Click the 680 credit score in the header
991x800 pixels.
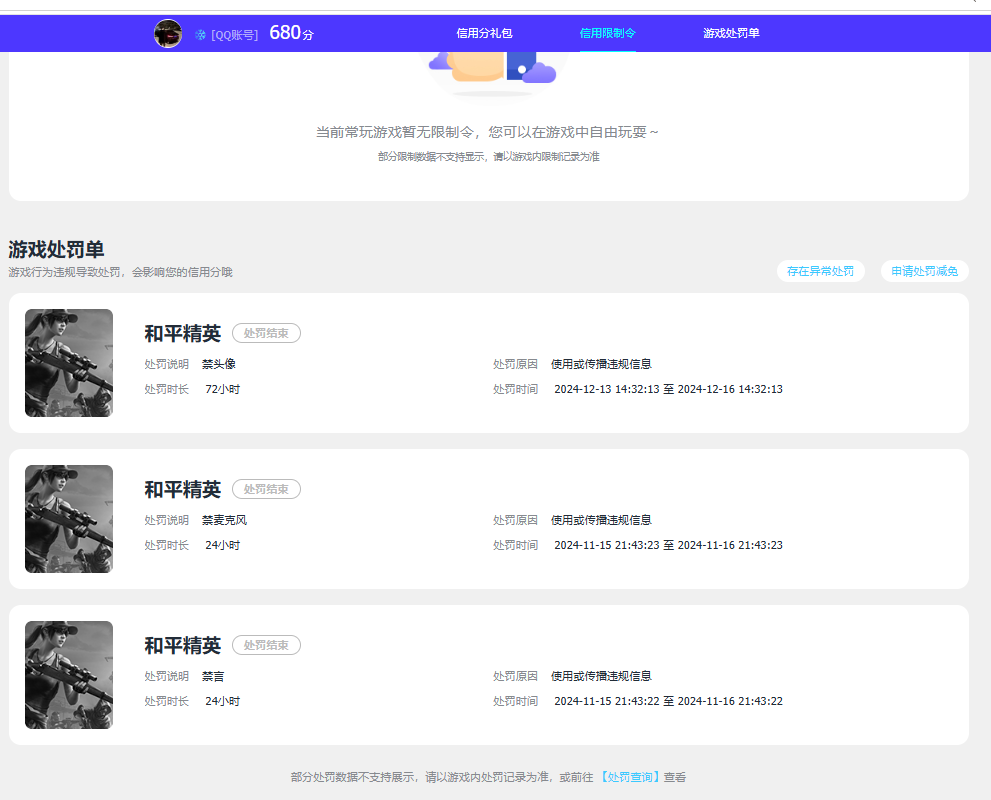[291, 32]
